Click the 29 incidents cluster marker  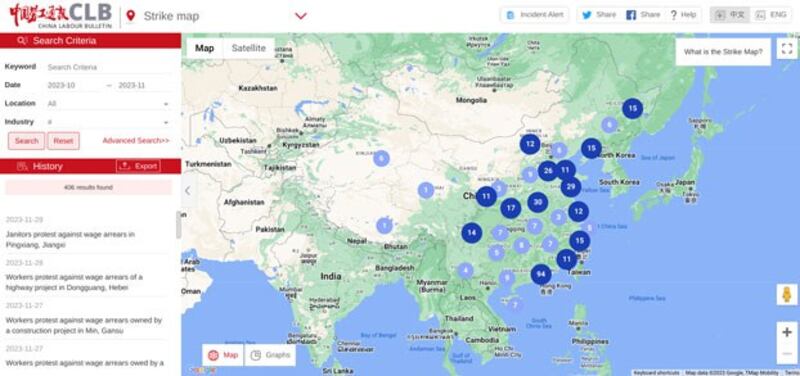(571, 187)
